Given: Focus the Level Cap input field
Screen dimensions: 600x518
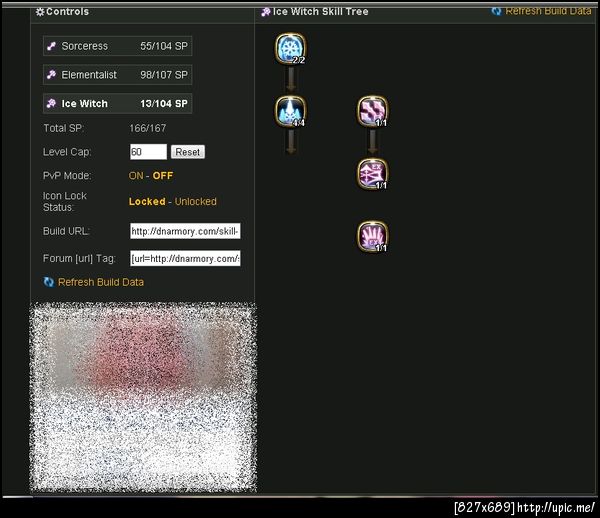Looking at the screenshot, I should 148,152.
